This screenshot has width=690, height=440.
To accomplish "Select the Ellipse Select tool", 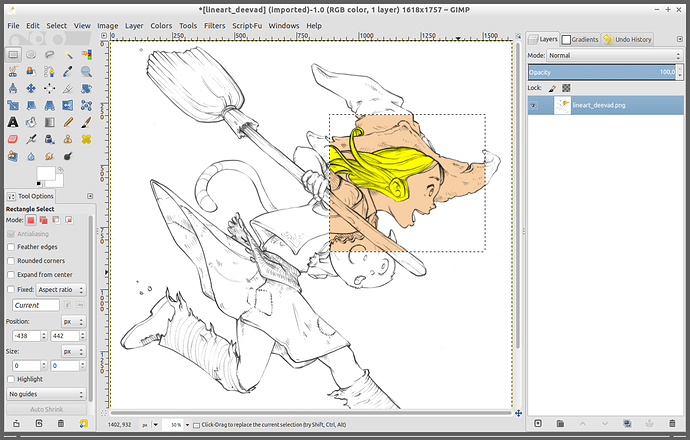I will click(x=33, y=54).
